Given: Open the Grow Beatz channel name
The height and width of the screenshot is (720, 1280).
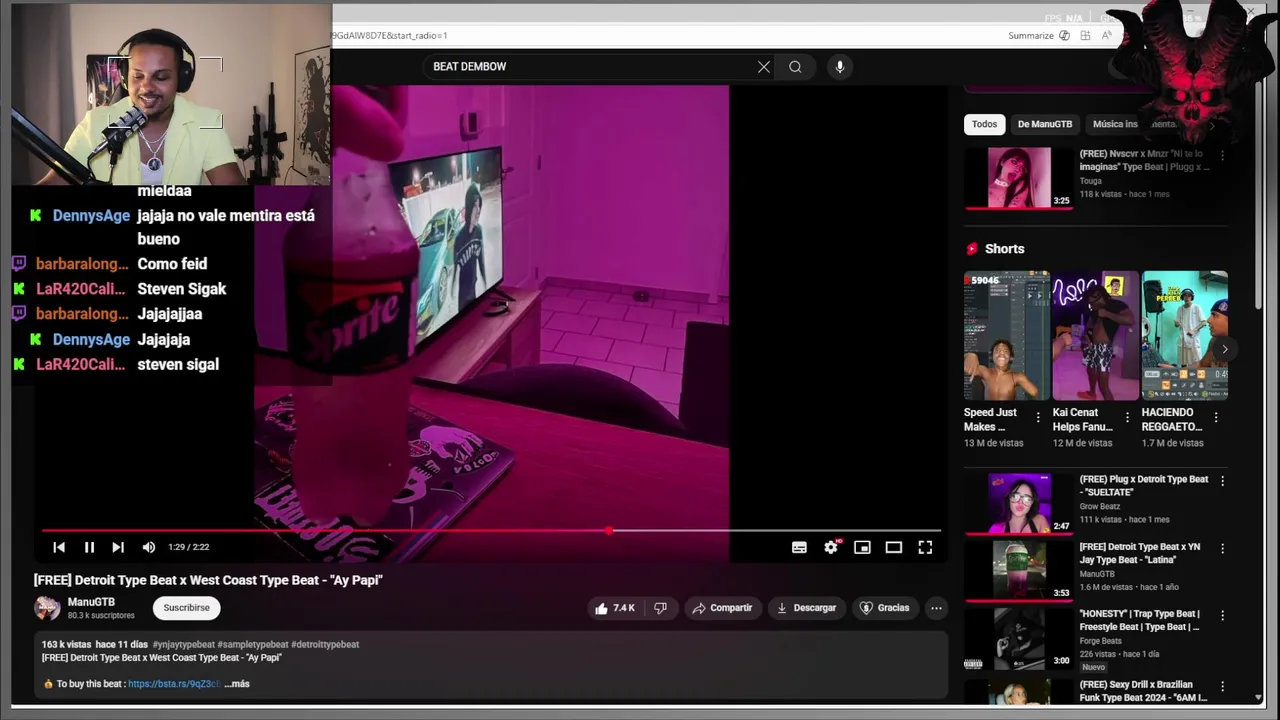Looking at the screenshot, I should [x=1100, y=507].
